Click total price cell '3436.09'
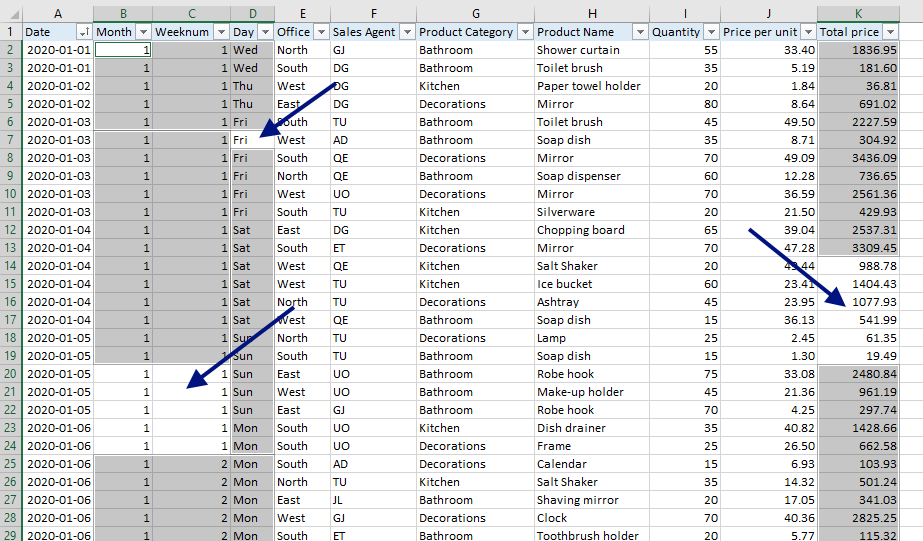Viewport: 923px width, 541px height. pos(858,158)
